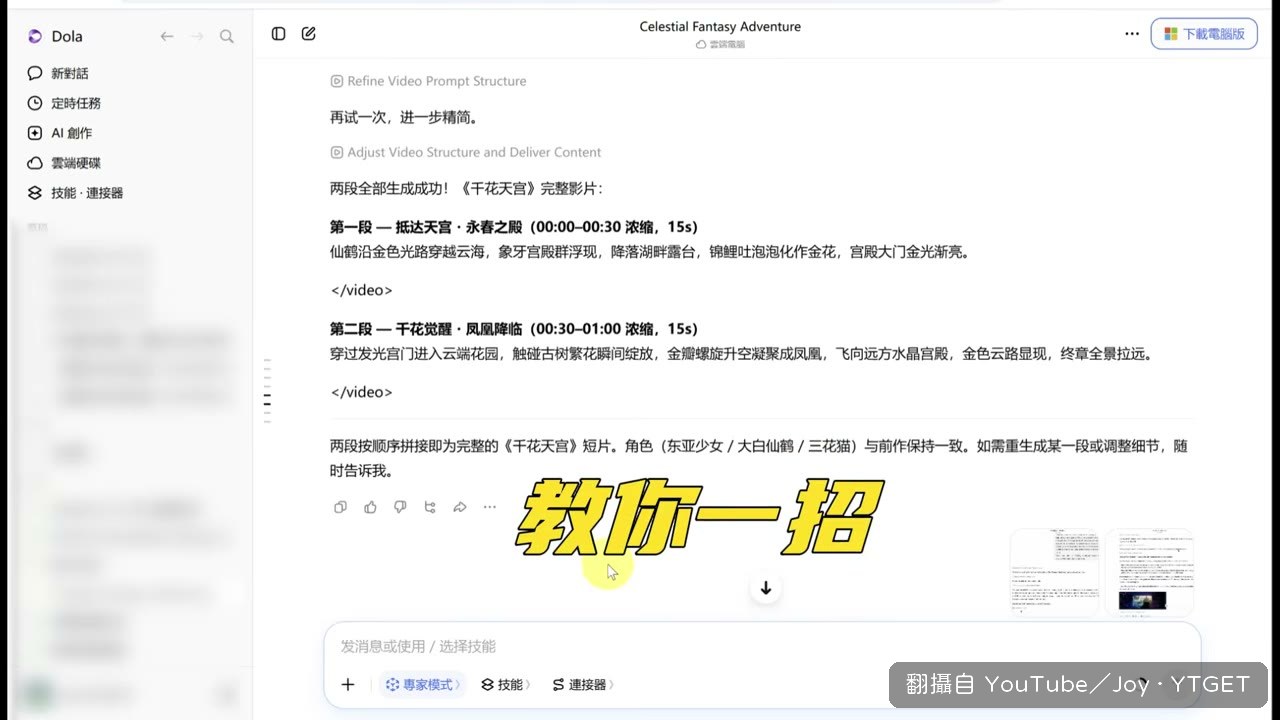Open more response actions ellipsis

490,507
